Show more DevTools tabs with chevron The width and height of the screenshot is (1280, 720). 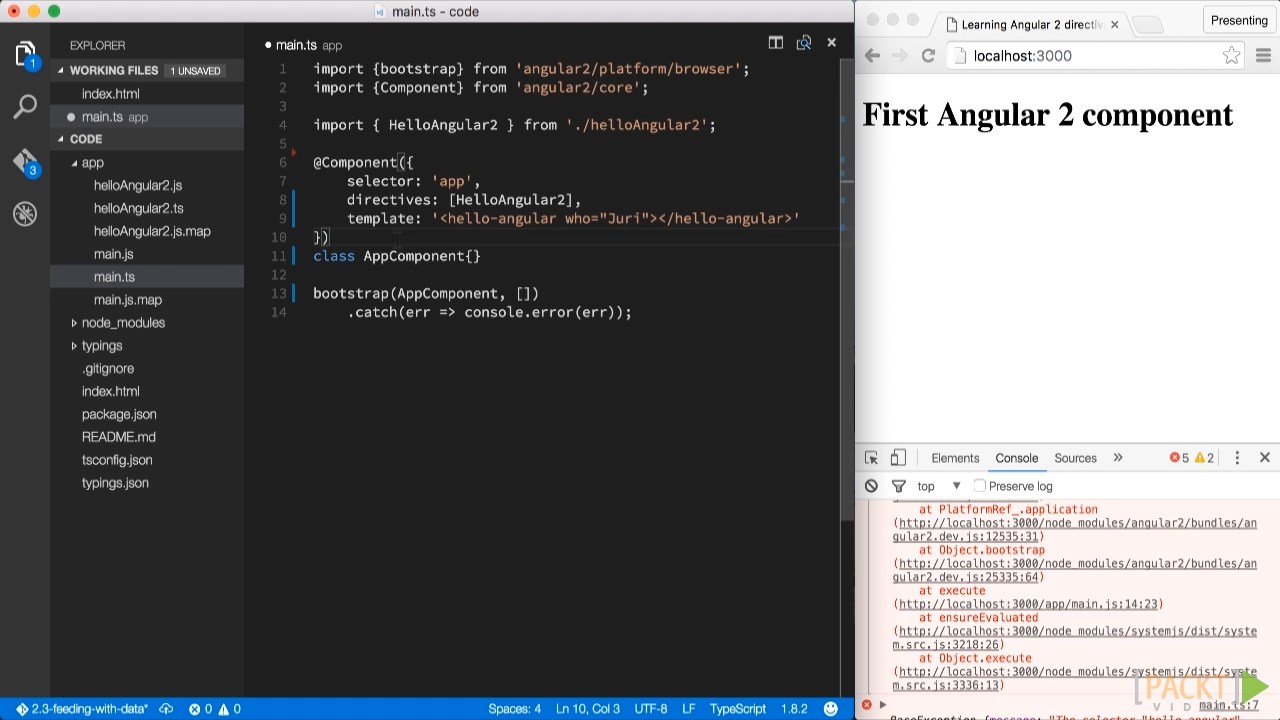click(1118, 458)
